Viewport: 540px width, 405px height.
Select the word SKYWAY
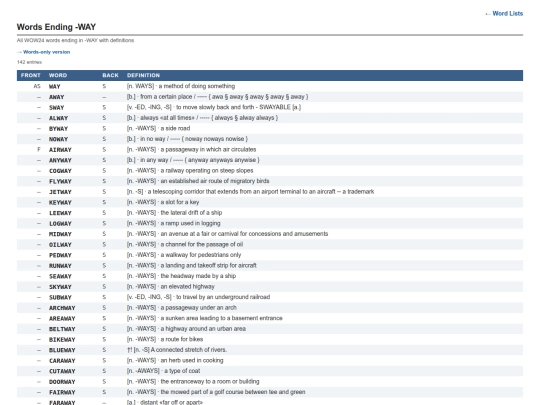point(60,287)
